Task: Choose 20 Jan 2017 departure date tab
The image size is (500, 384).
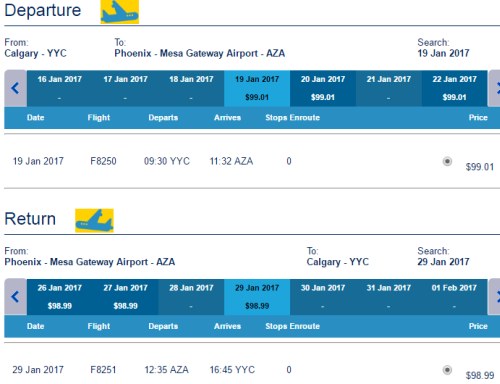Action: tap(323, 88)
